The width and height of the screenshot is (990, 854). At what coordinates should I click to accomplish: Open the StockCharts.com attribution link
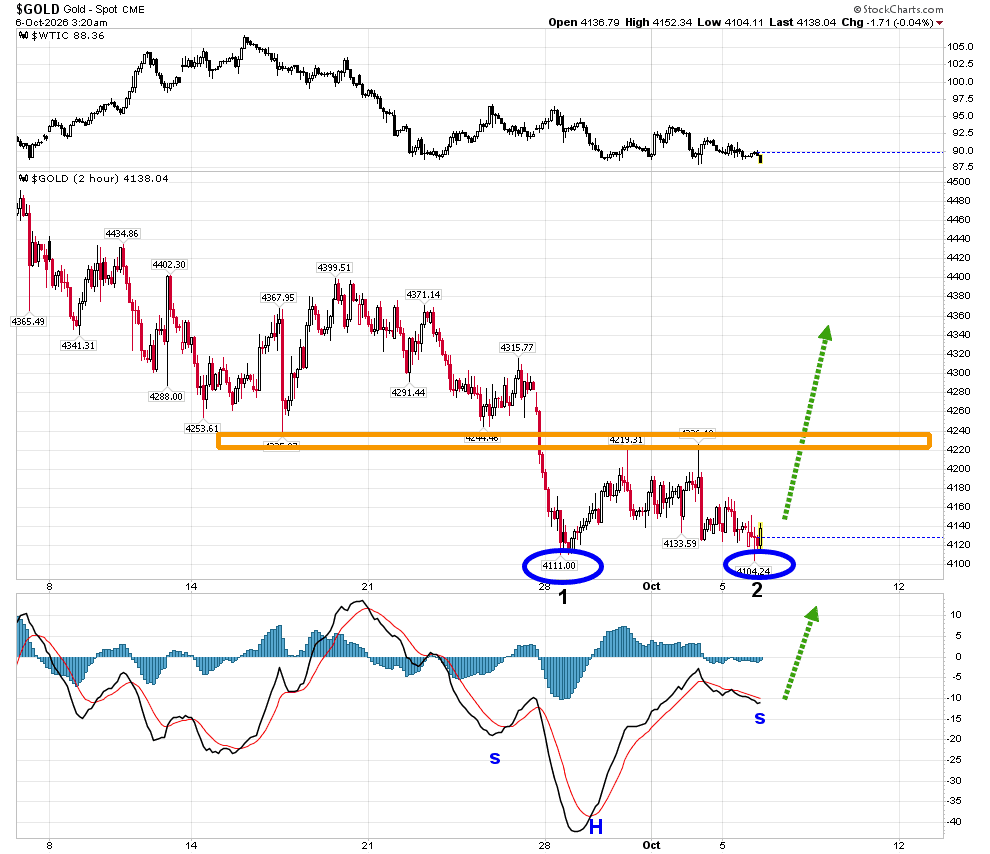898,9
